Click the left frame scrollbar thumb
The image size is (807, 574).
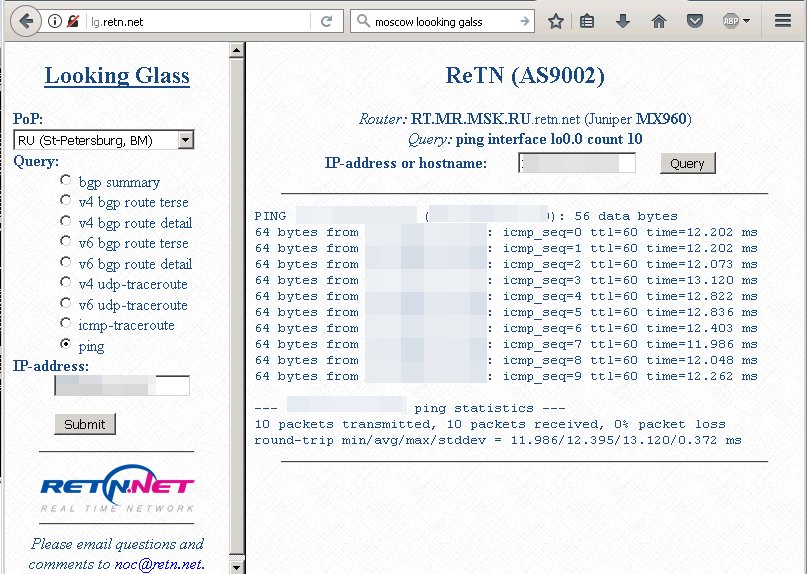[x=236, y=306]
